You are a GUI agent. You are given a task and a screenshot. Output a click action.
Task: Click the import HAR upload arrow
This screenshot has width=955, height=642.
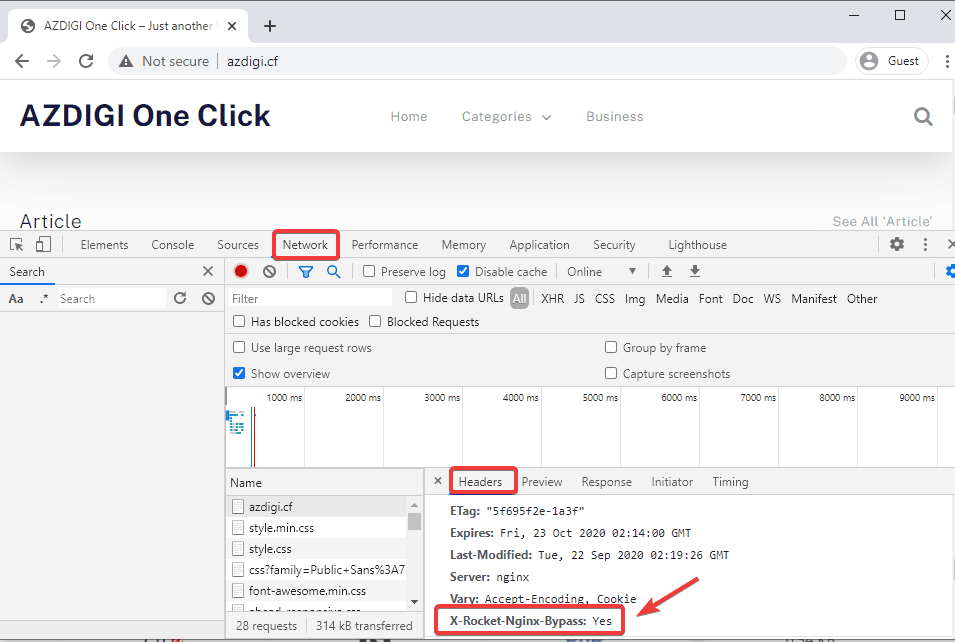(x=667, y=271)
